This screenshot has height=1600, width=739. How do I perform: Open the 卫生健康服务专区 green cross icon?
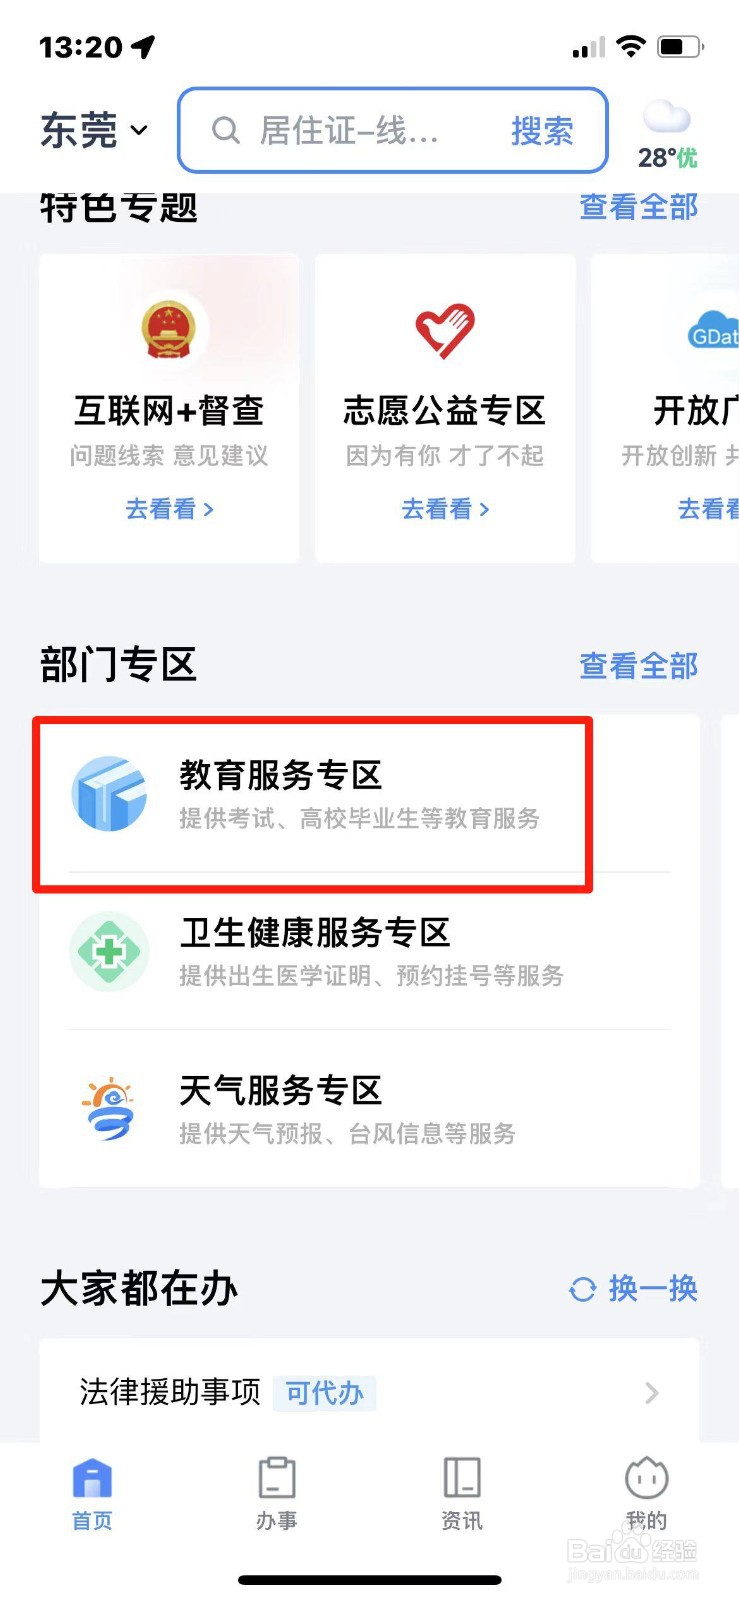point(109,951)
